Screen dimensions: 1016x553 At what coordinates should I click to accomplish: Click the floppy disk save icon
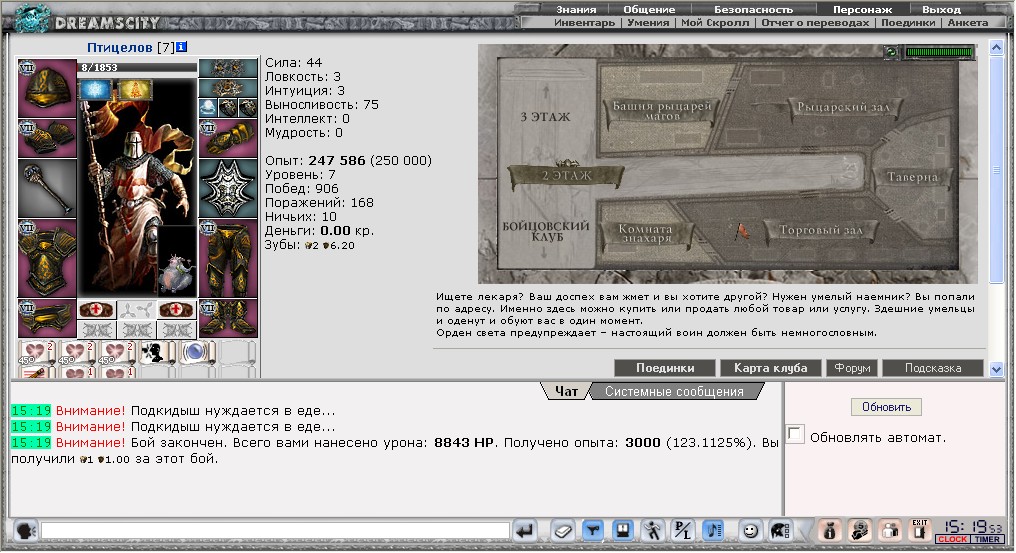point(623,531)
